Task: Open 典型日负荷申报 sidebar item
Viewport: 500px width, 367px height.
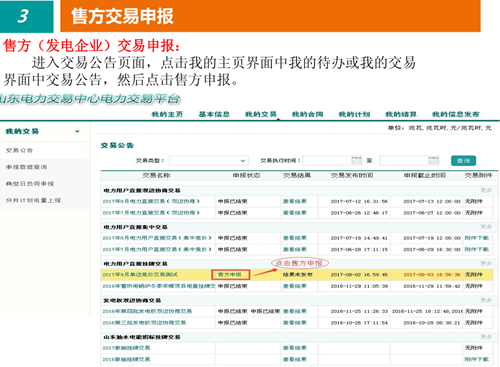Action: tap(30, 184)
